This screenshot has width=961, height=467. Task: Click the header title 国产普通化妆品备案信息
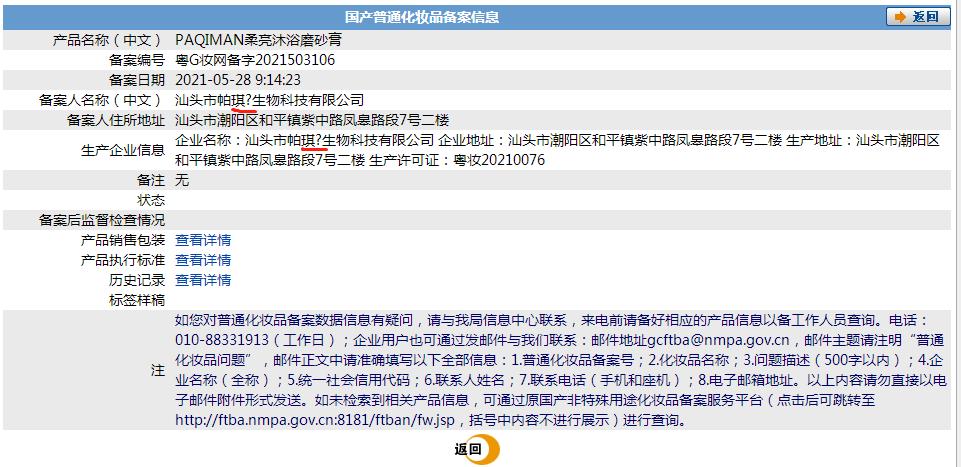click(x=422, y=17)
